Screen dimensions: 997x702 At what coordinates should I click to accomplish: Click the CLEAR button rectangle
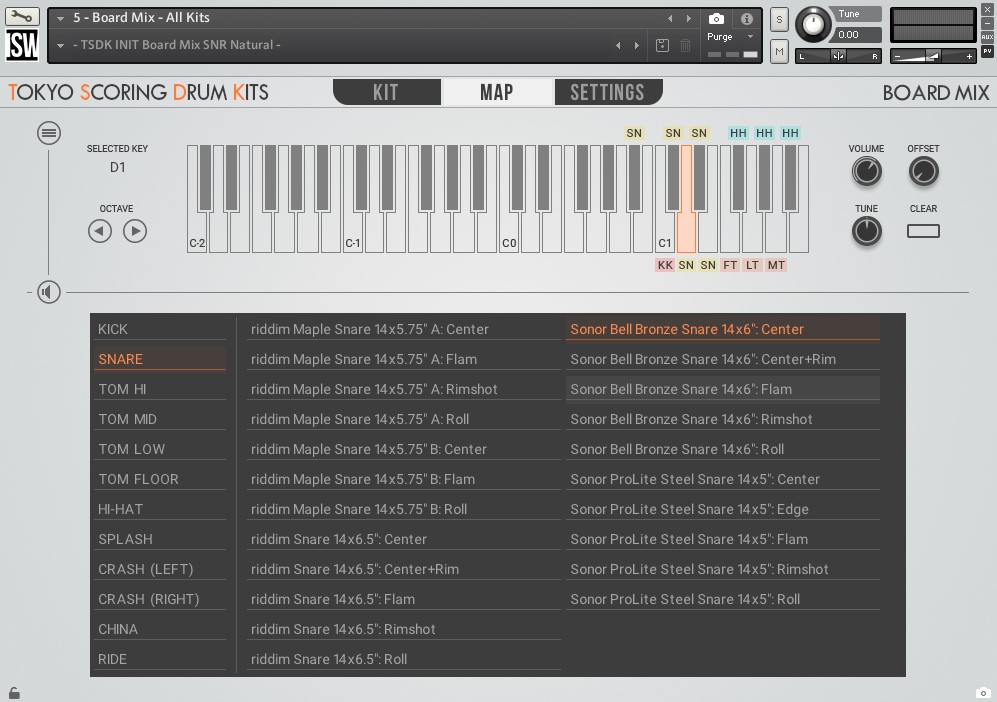pos(923,231)
